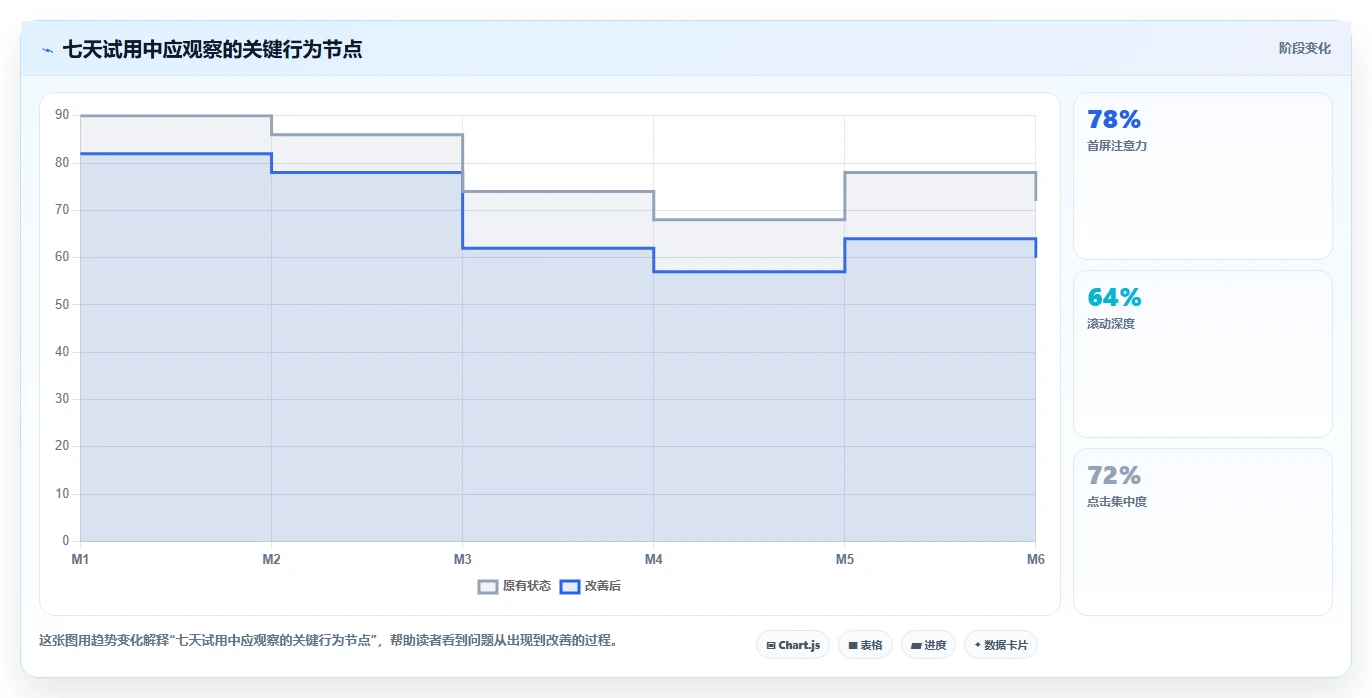
Task: Click the 64% 滚动深度 card
Action: 1202,354
